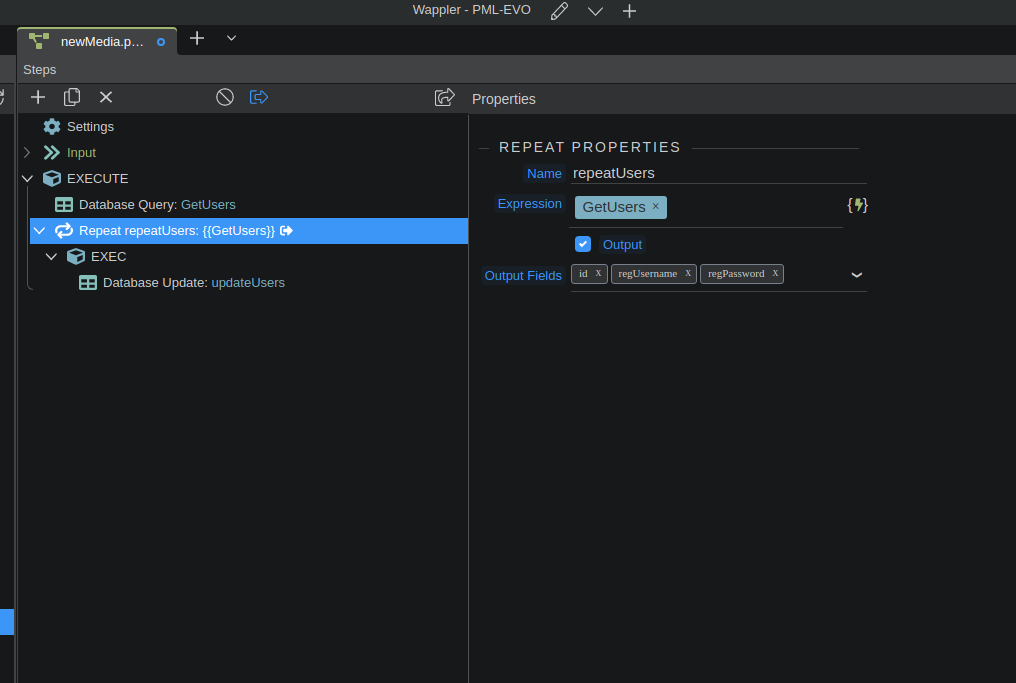Viewport: 1016px width, 683px height.
Task: Open the Output Fields dropdown
Action: click(x=857, y=275)
